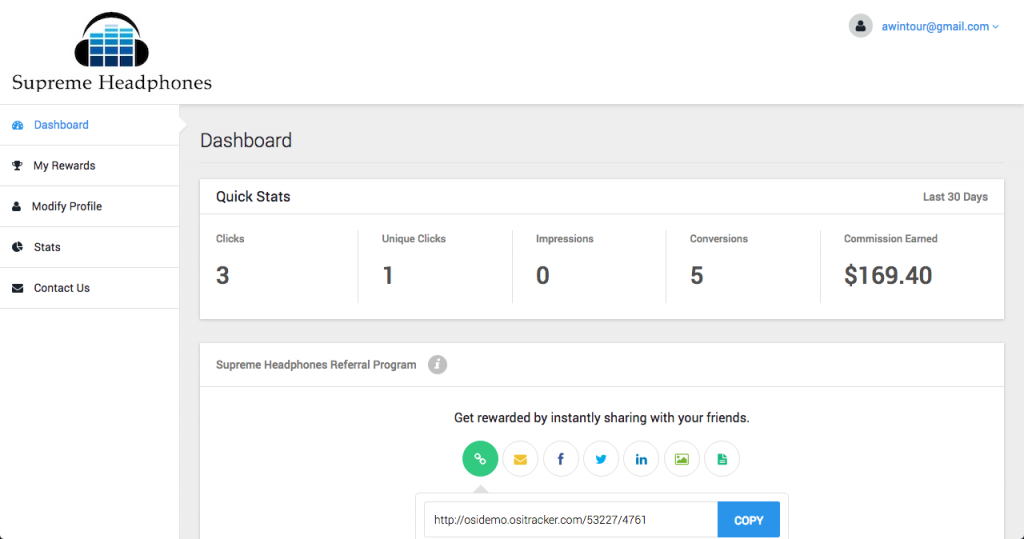Click the Supreme Headphones logo
The image size is (1024, 539).
(x=112, y=52)
